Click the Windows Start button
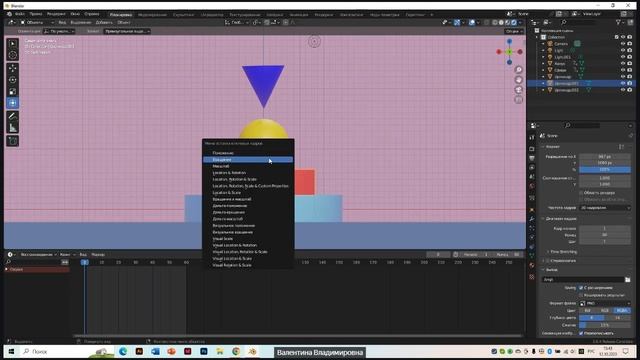 (11, 351)
